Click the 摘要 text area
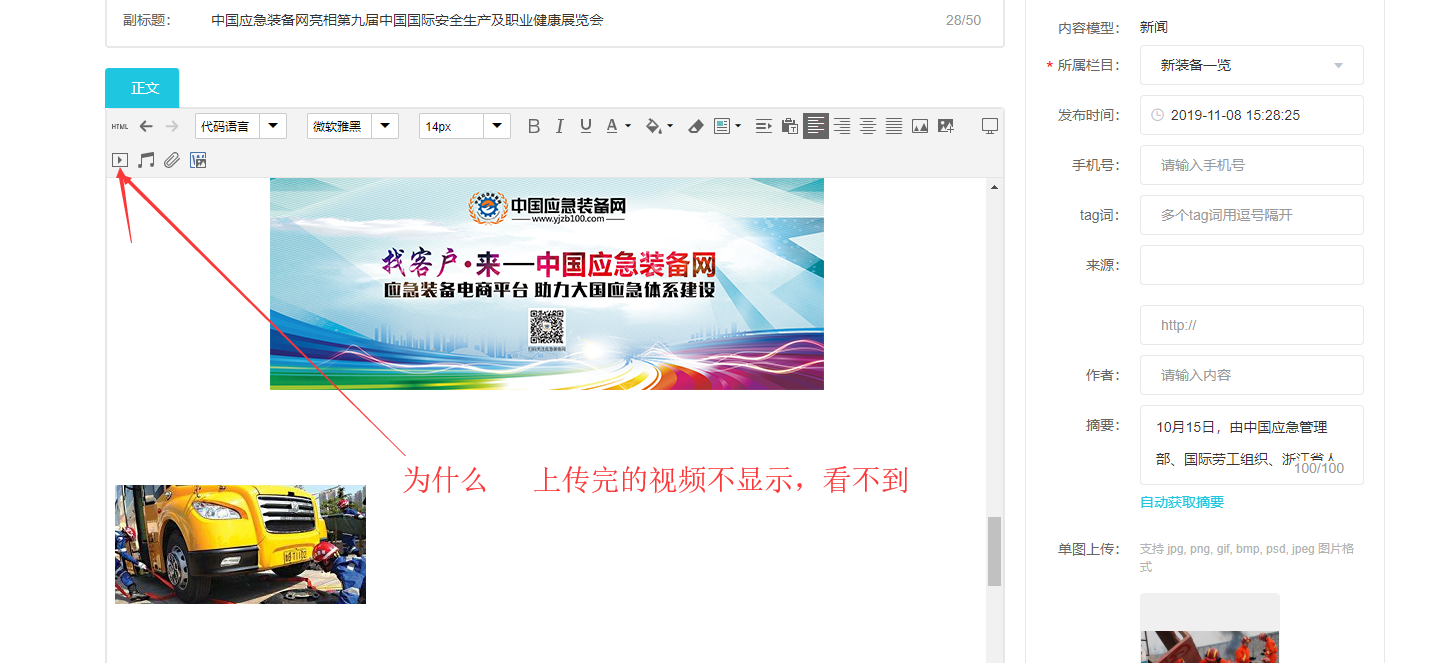The height and width of the screenshot is (663, 1443). pyautogui.click(x=1252, y=445)
